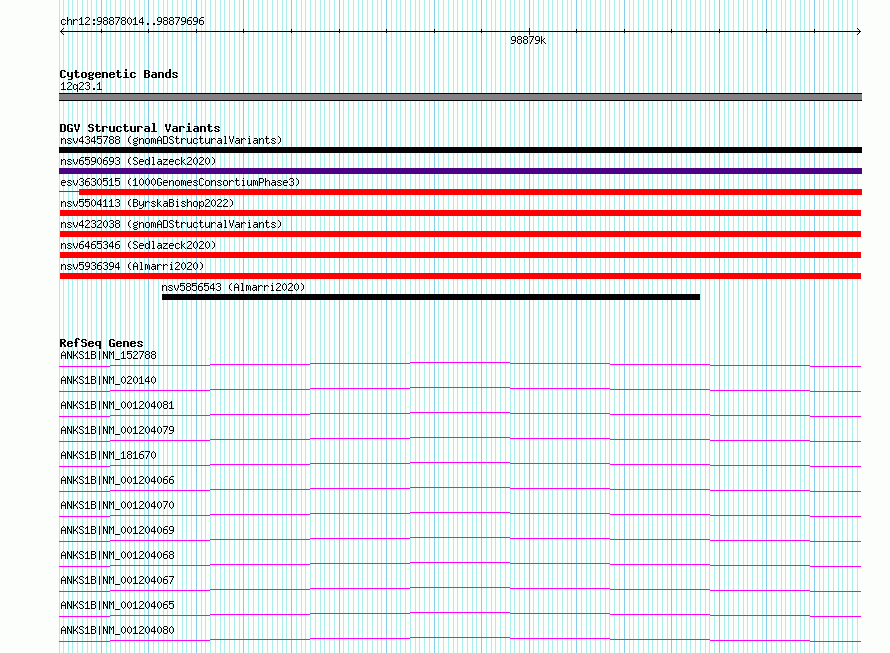
Task: Click the chr12:98878014..98879696 coordinate label
Action: pos(132,21)
